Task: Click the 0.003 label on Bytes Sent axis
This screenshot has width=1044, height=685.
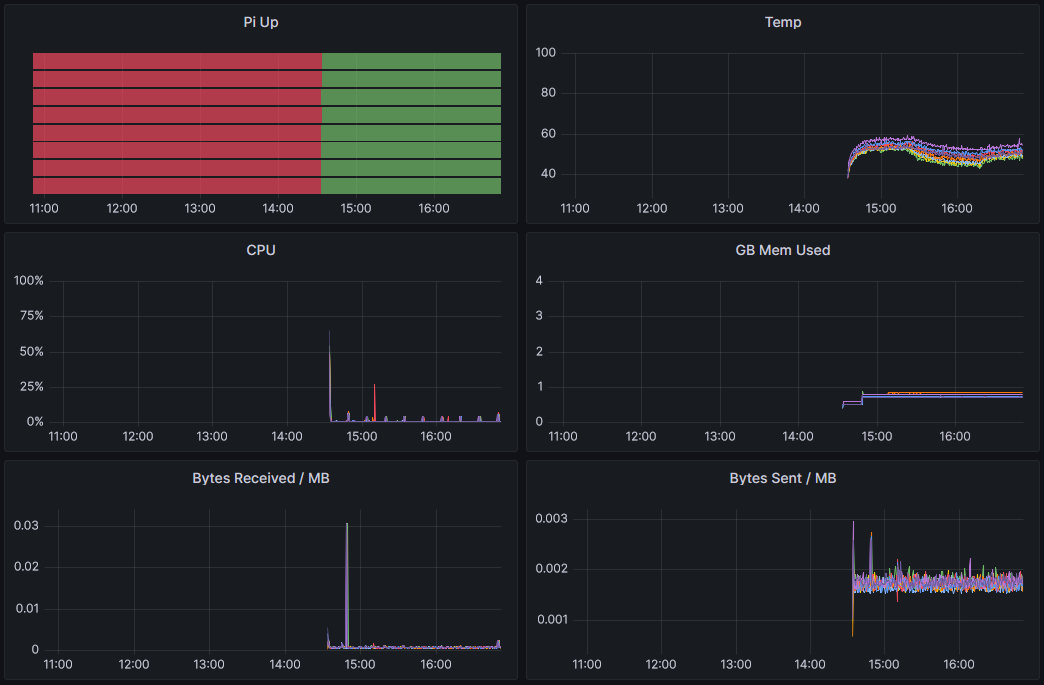Action: (553, 518)
